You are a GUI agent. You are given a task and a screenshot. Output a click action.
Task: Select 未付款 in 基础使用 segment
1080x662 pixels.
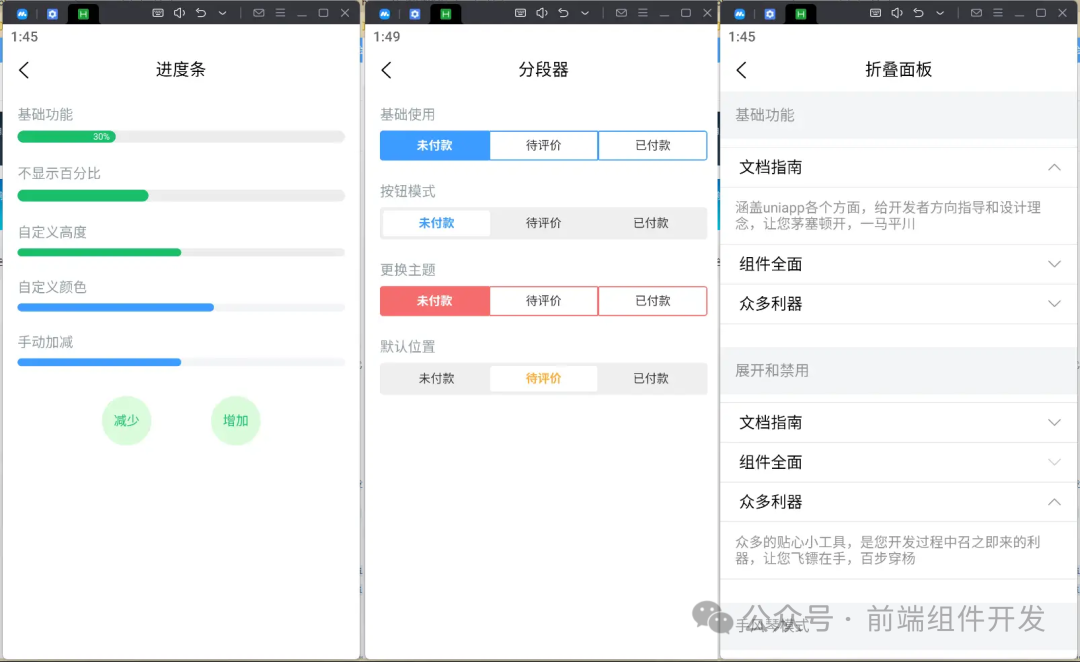[435, 145]
